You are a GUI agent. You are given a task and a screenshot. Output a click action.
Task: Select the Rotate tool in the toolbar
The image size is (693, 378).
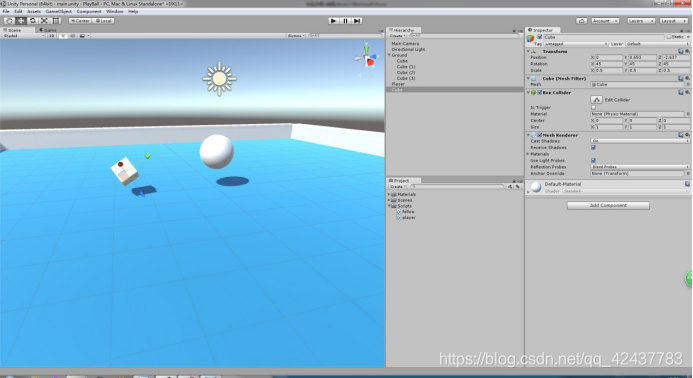coord(32,21)
